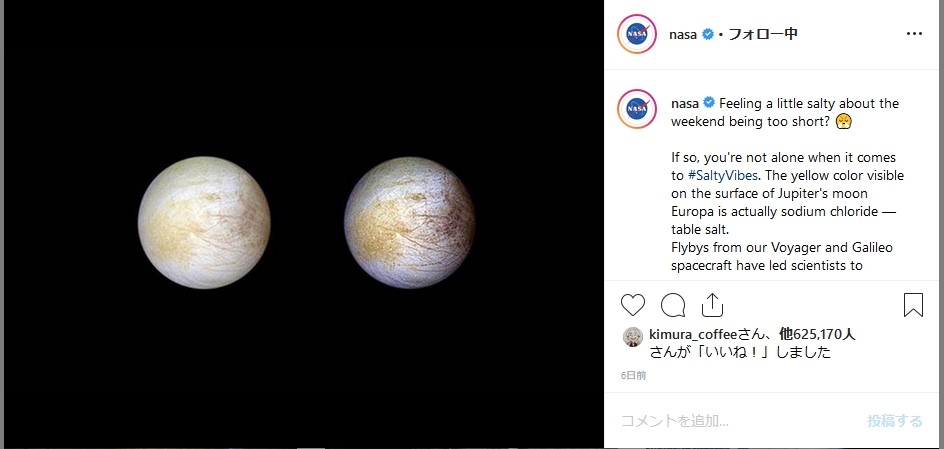Click the verified badge in the caption
This screenshot has width=944, height=449.
(709, 103)
